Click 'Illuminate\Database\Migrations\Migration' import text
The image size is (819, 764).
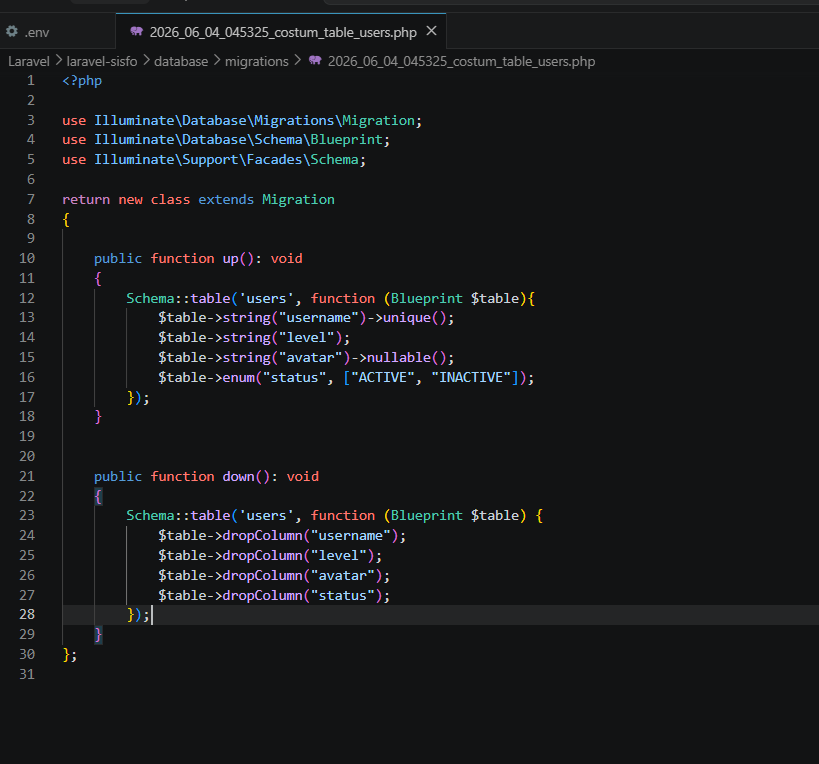(x=254, y=121)
